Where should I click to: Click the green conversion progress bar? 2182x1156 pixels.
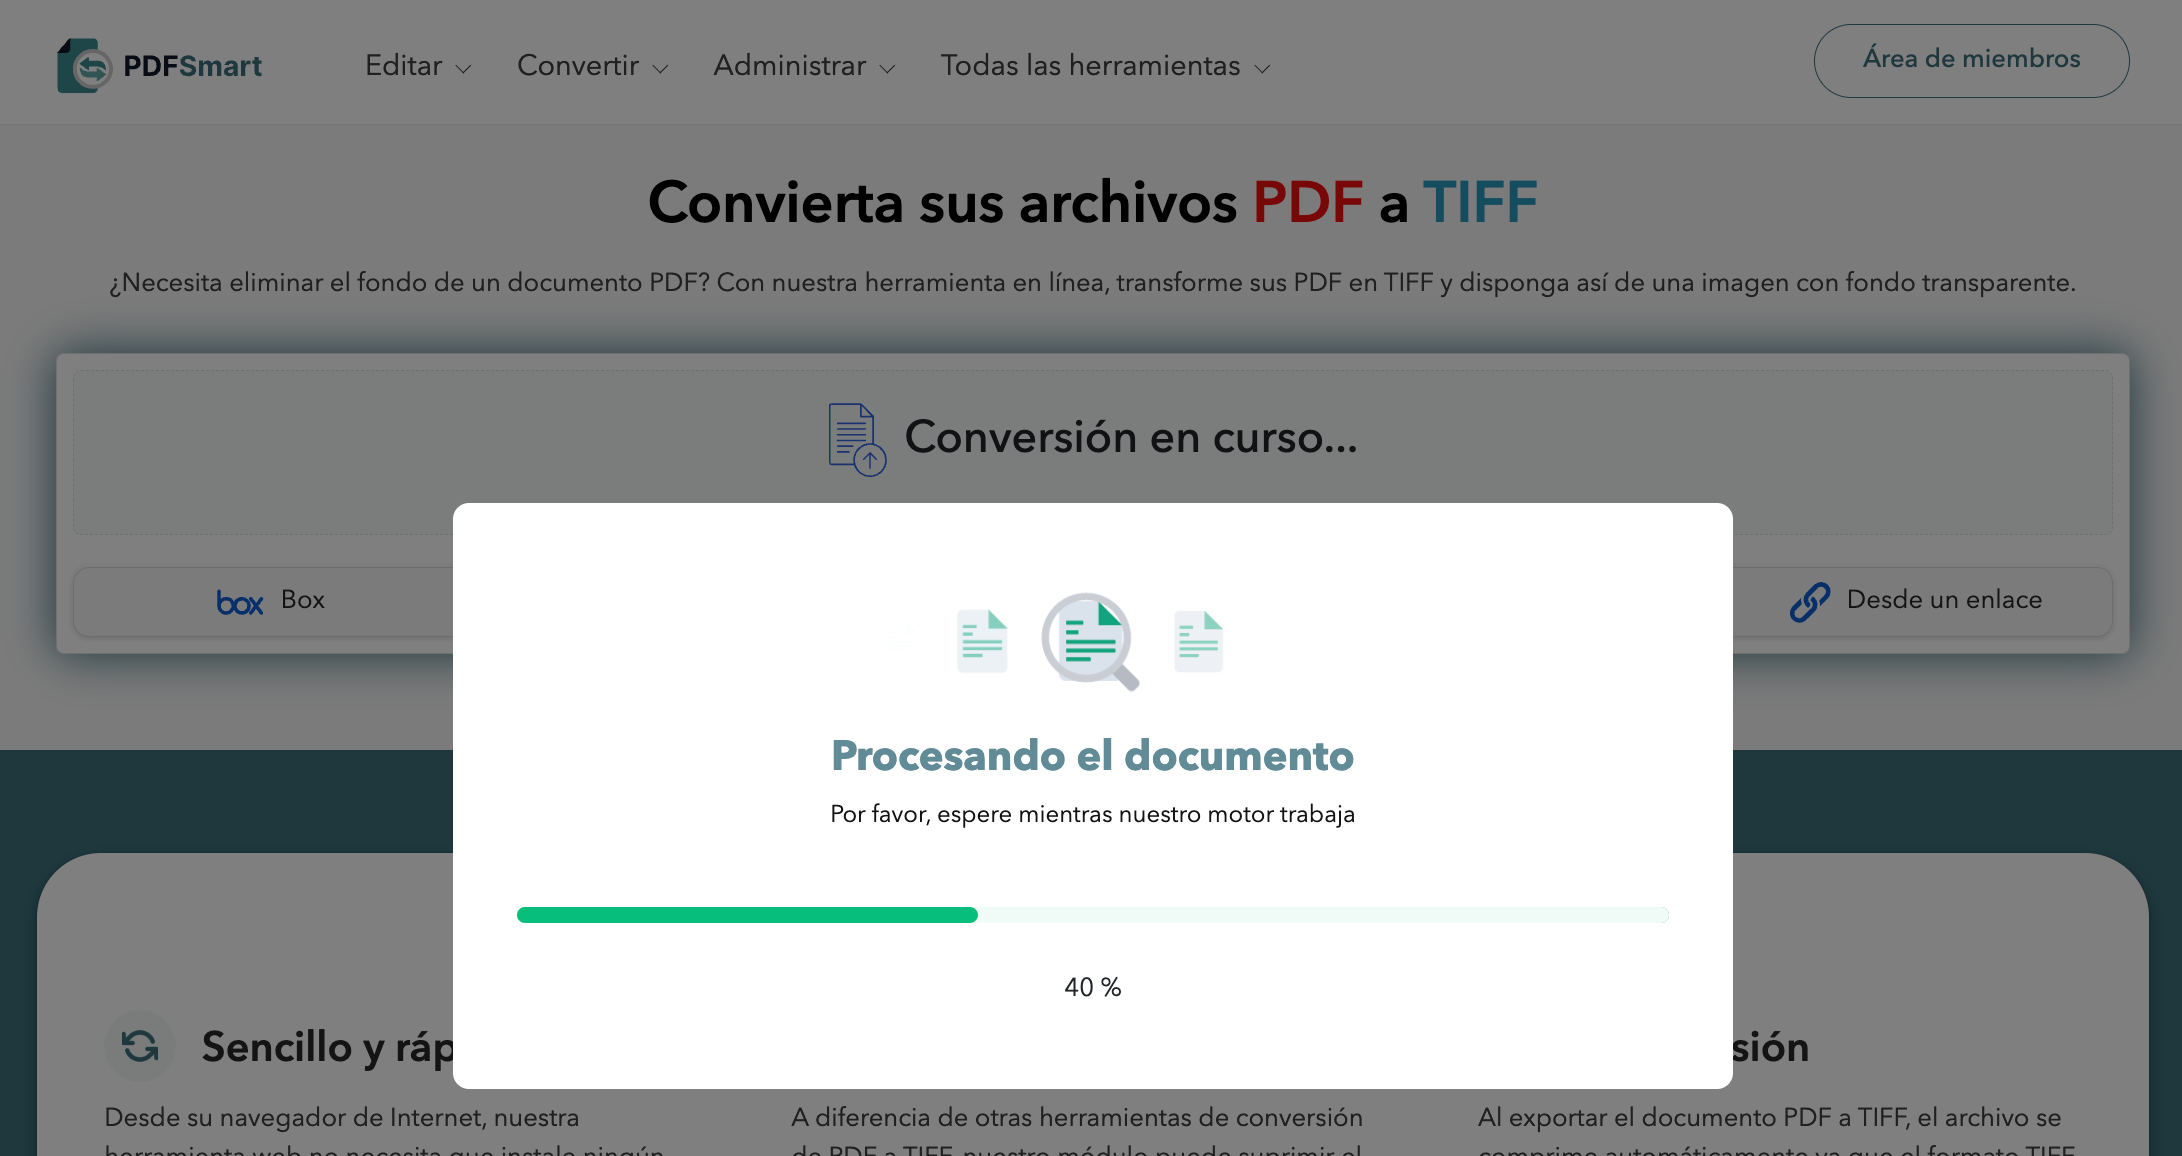click(747, 914)
